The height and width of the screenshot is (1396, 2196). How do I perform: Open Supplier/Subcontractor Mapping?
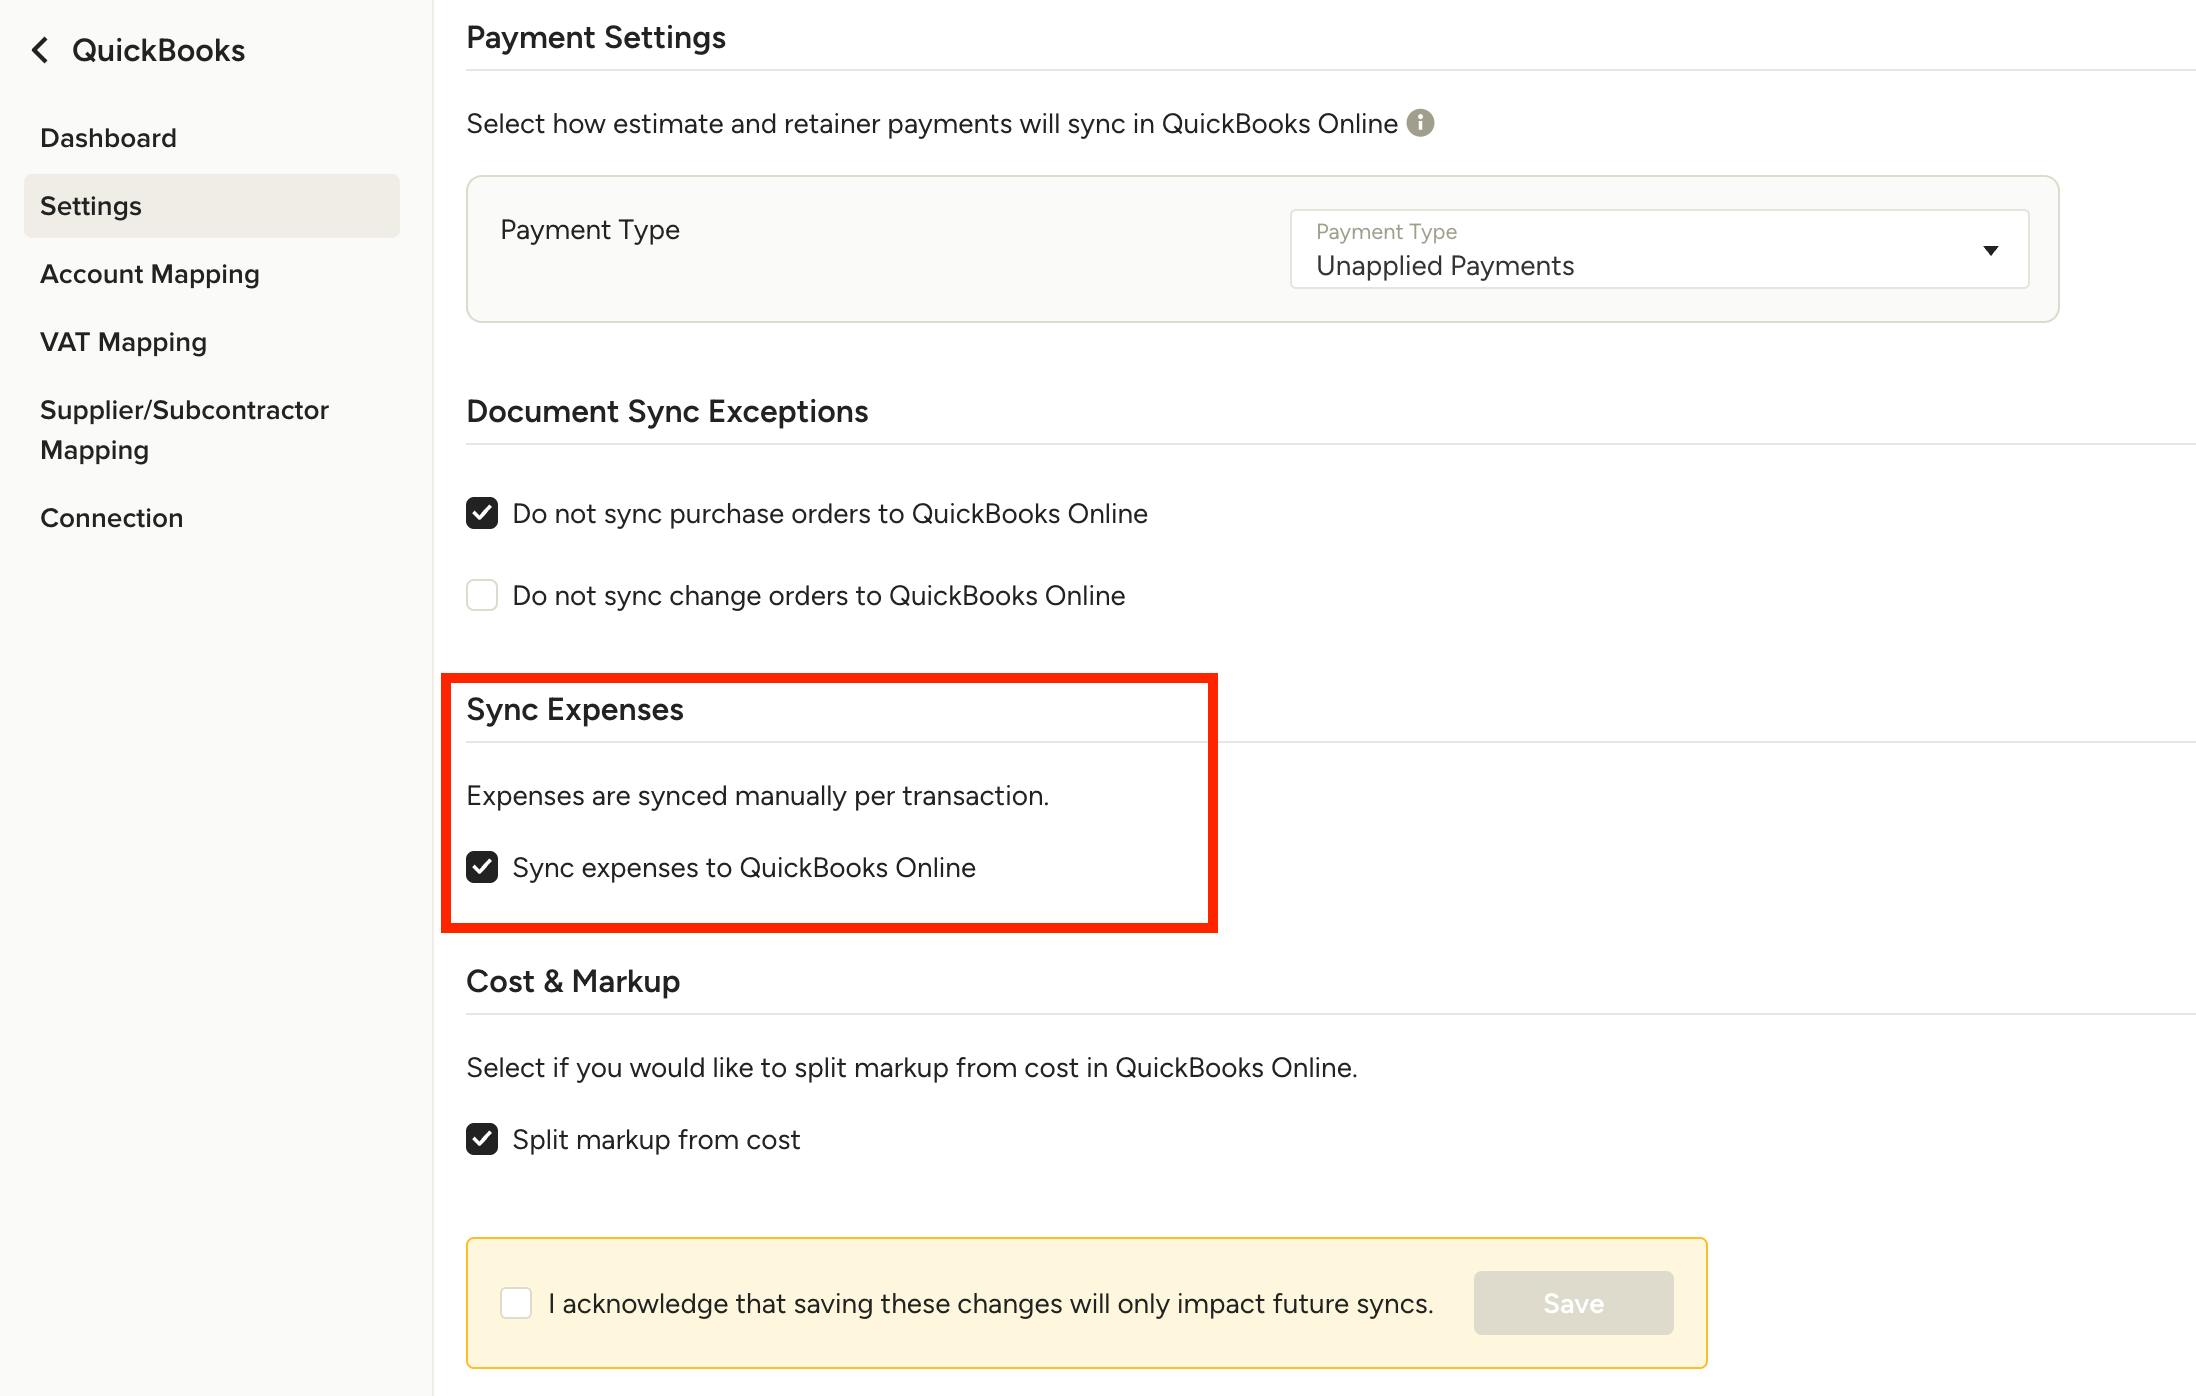pyautogui.click(x=184, y=430)
